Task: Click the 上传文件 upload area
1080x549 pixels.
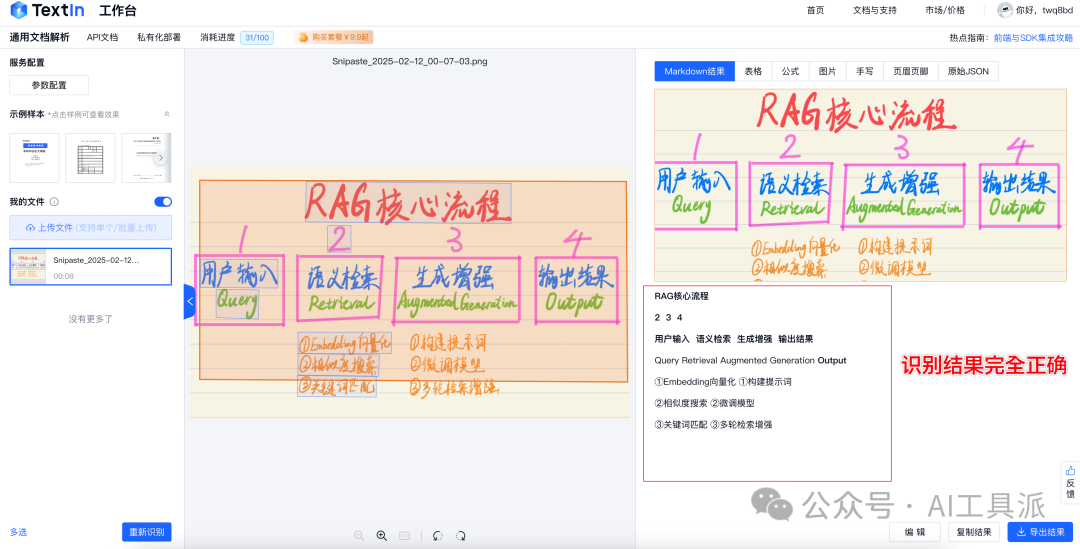Action: (x=91, y=227)
